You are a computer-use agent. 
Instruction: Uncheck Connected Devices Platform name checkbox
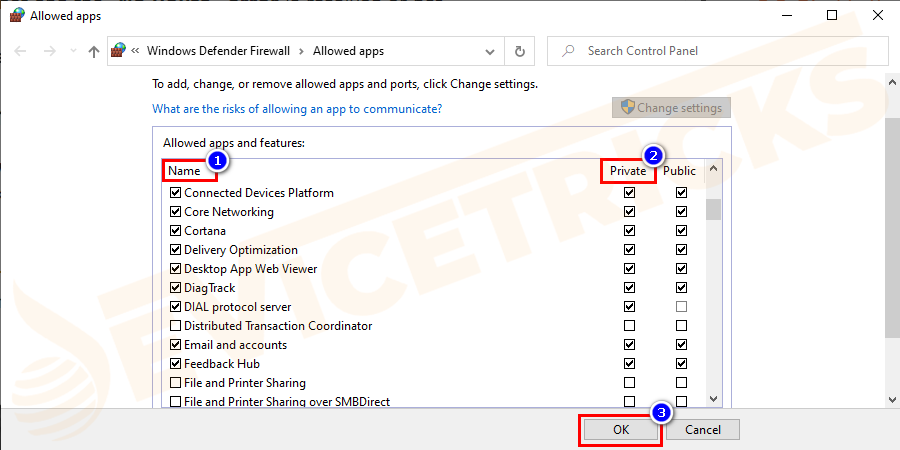[176, 193]
